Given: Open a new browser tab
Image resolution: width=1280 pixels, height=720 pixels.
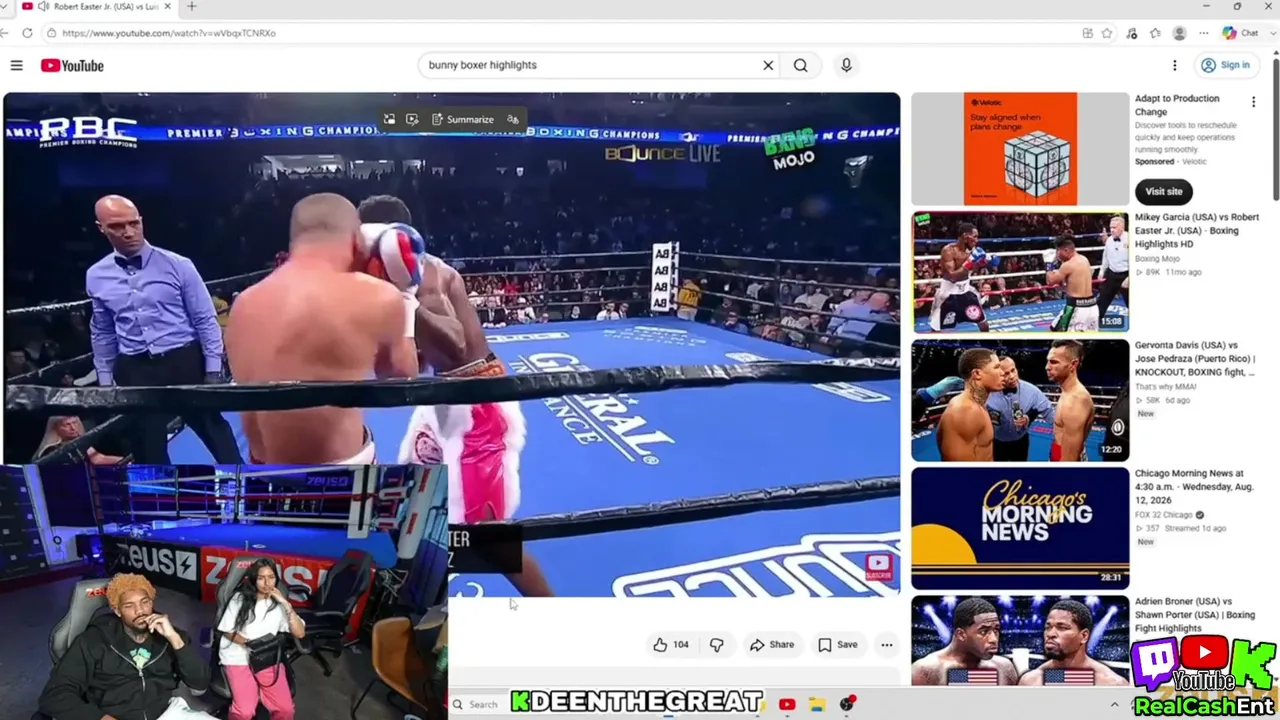Looking at the screenshot, I should [191, 7].
